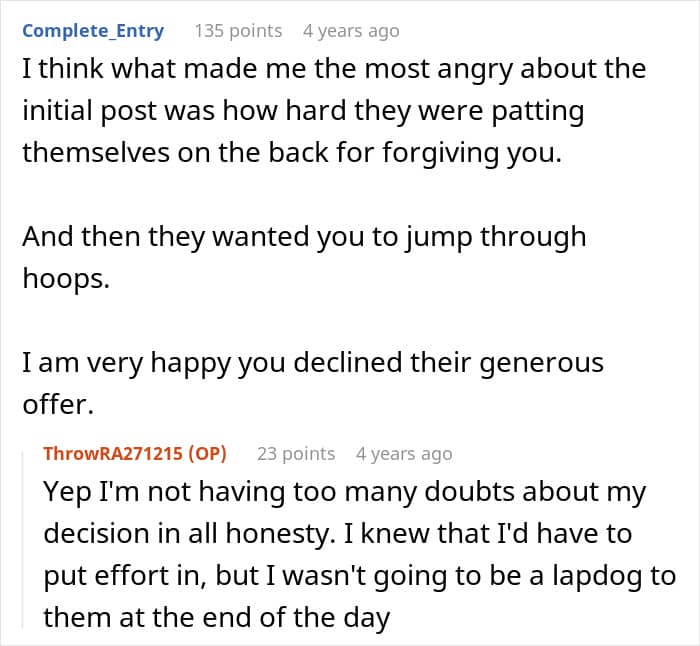The image size is (700, 646).
Task: Click the 23 points score
Action: tap(296, 453)
